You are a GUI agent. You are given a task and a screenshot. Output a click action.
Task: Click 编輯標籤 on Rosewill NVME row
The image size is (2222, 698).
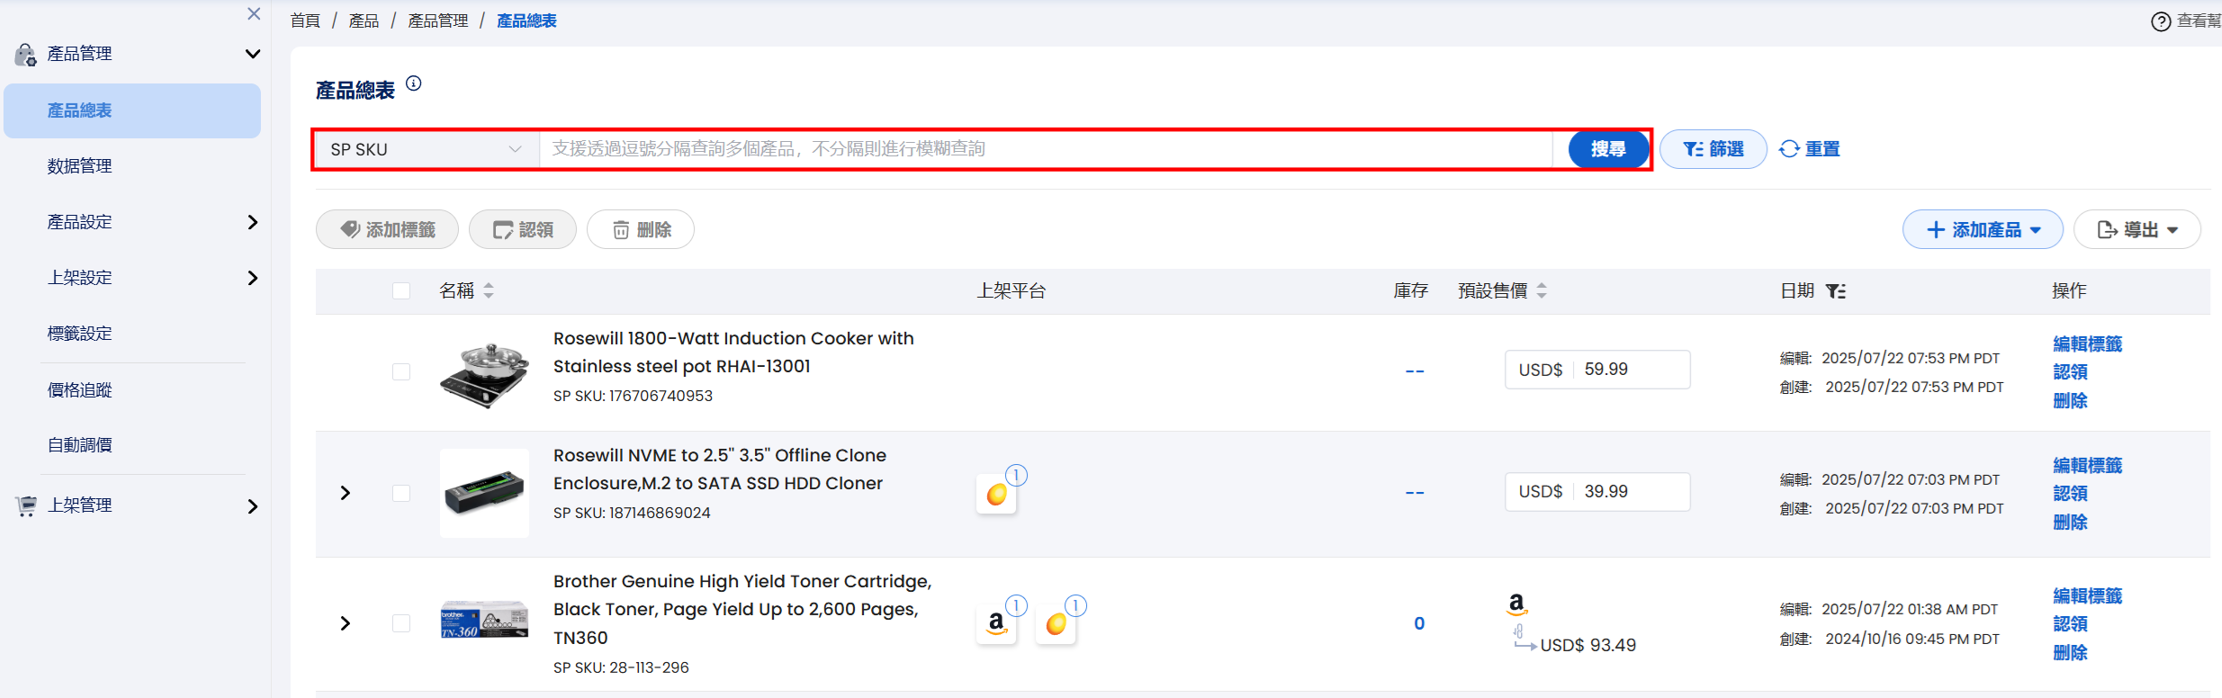pos(2087,465)
